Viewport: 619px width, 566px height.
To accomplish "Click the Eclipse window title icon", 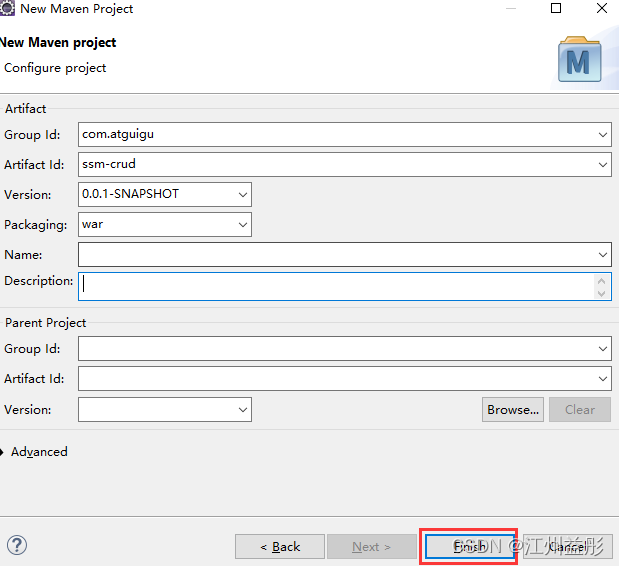I will [7, 8].
